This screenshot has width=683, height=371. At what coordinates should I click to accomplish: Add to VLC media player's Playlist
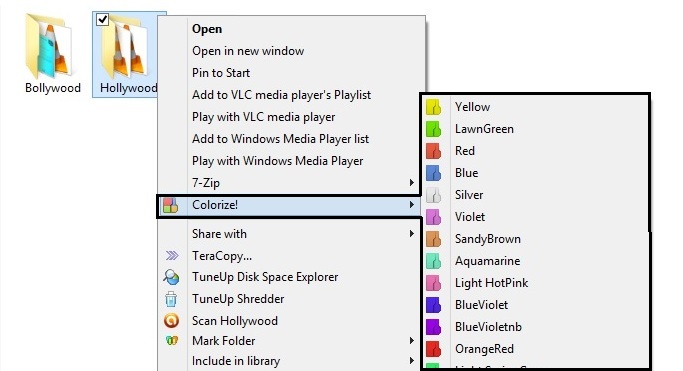pyautogui.click(x=281, y=95)
